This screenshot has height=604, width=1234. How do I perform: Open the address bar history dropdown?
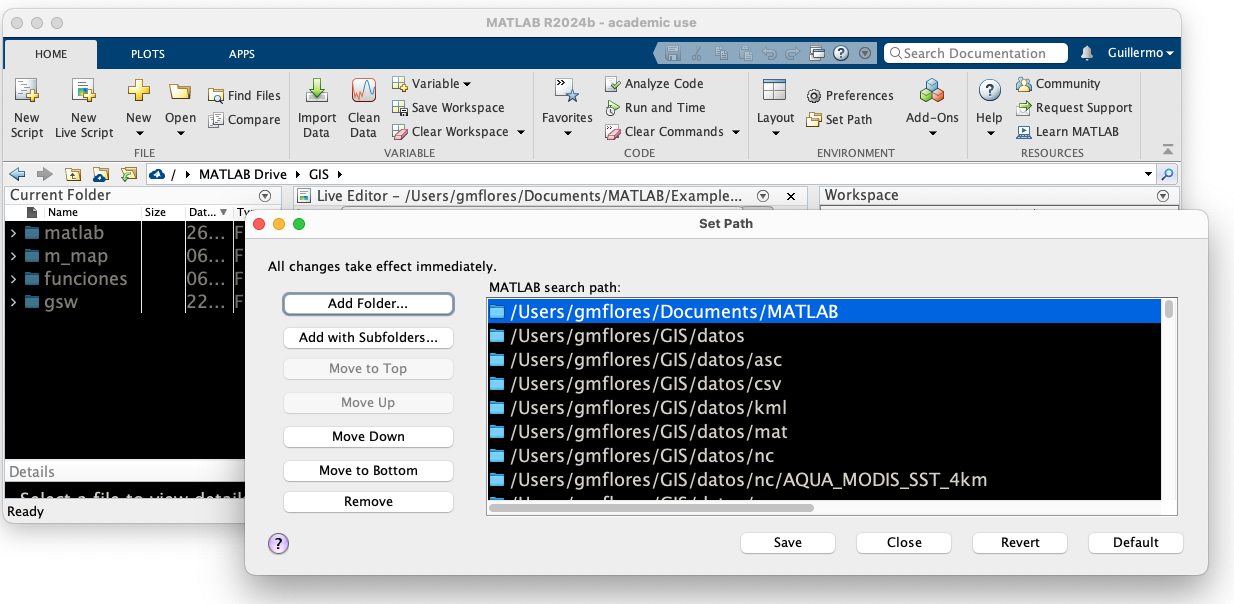tap(1148, 174)
